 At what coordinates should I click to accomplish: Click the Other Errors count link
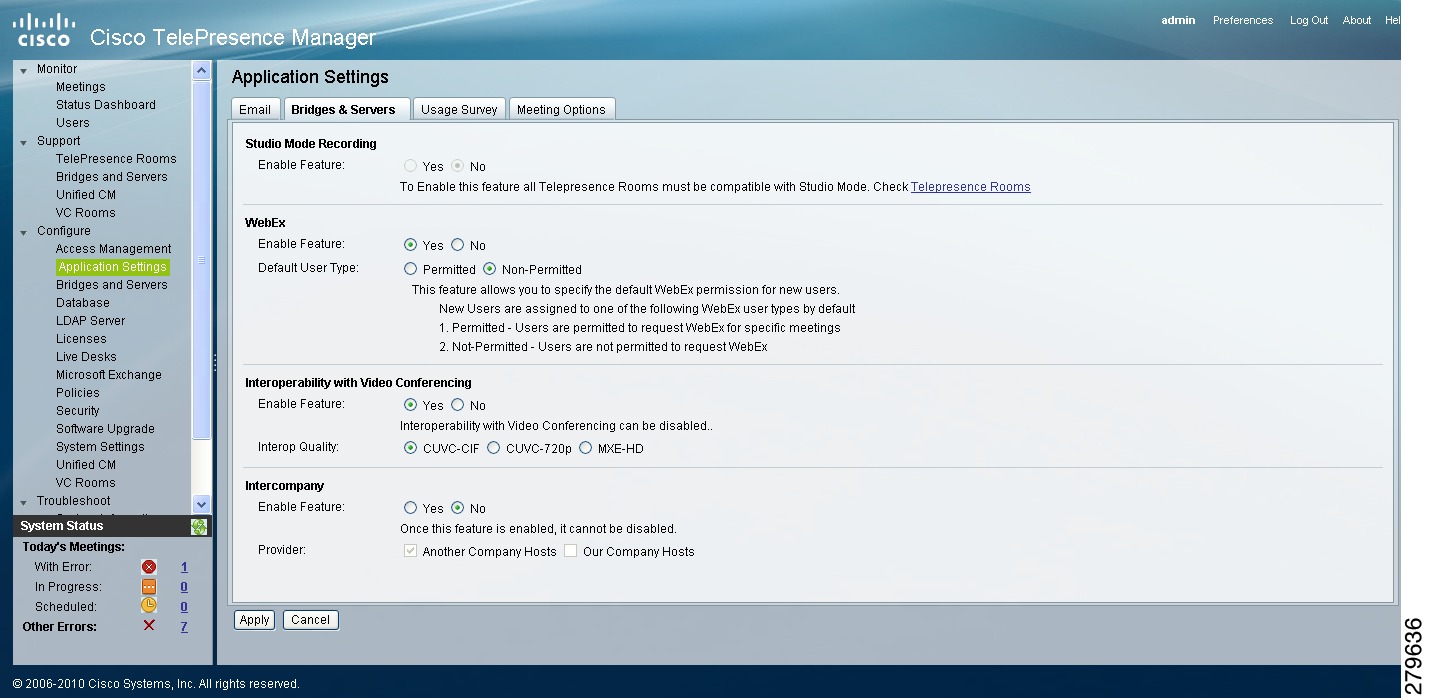(x=184, y=627)
